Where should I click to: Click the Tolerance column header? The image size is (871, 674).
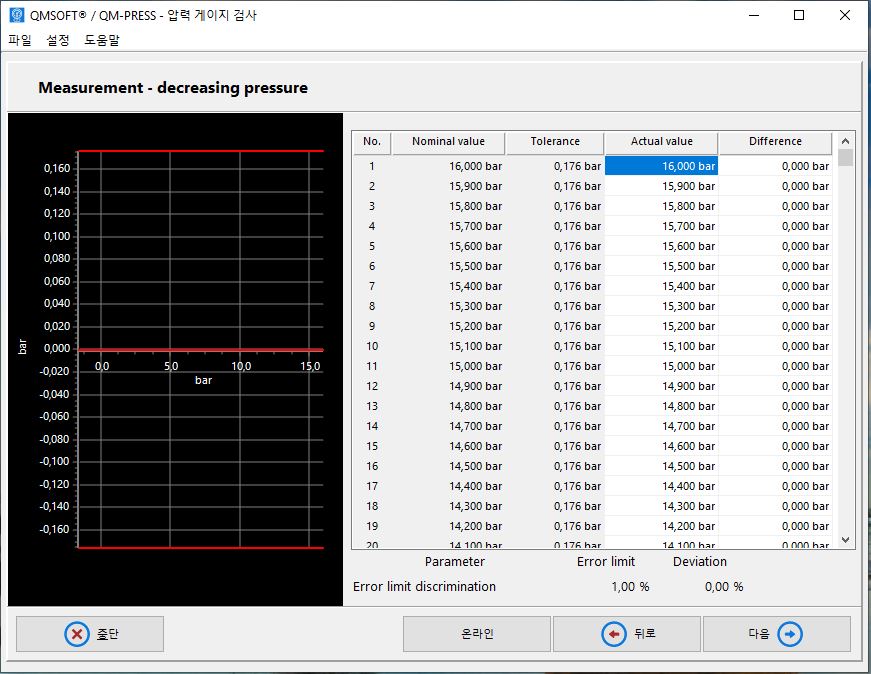point(555,142)
